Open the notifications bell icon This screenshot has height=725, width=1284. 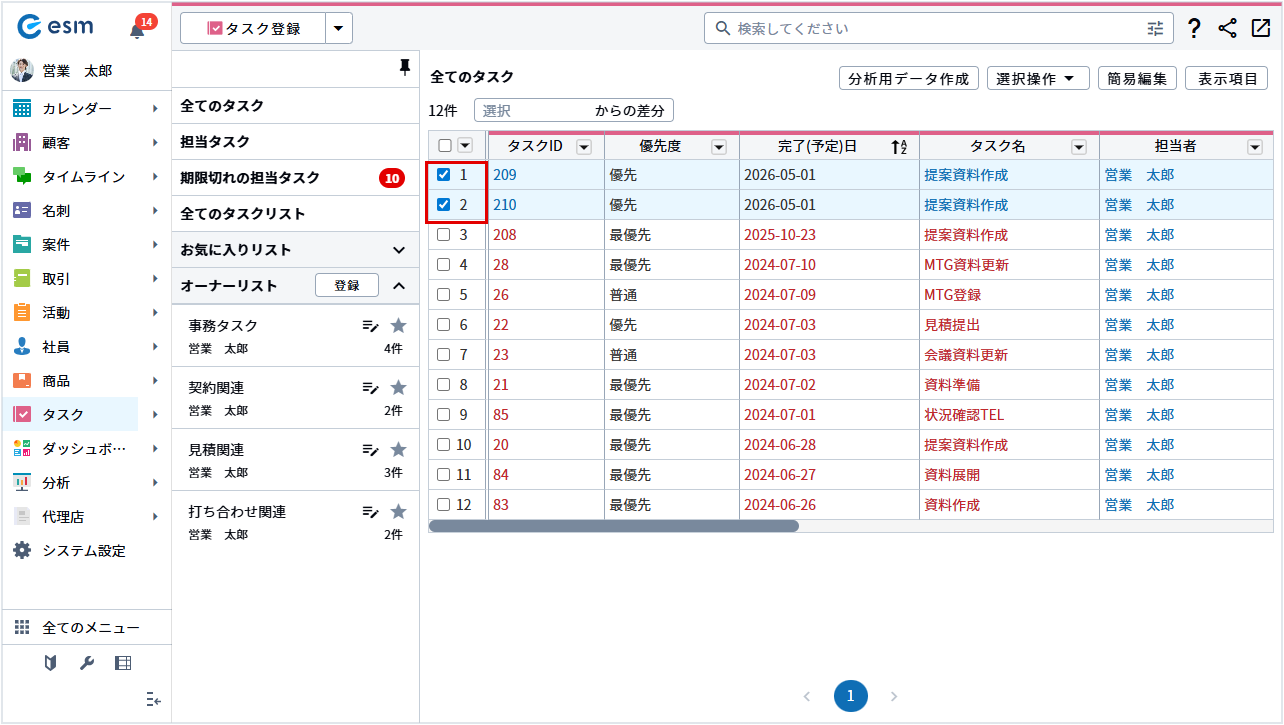(138, 30)
